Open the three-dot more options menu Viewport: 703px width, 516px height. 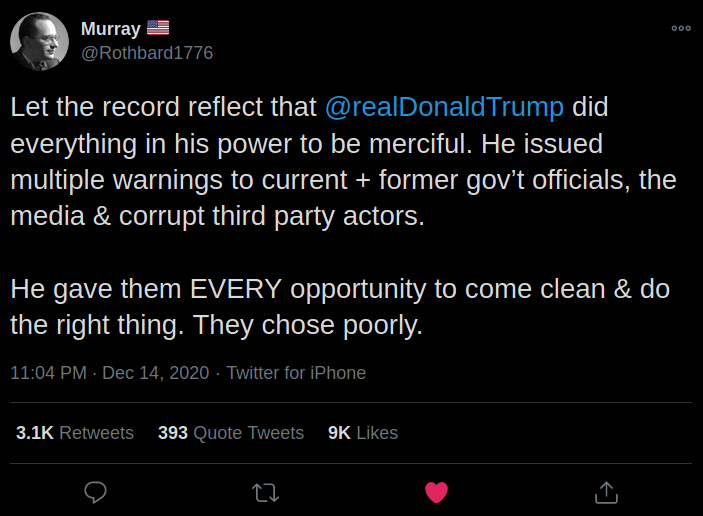pyautogui.click(x=681, y=28)
